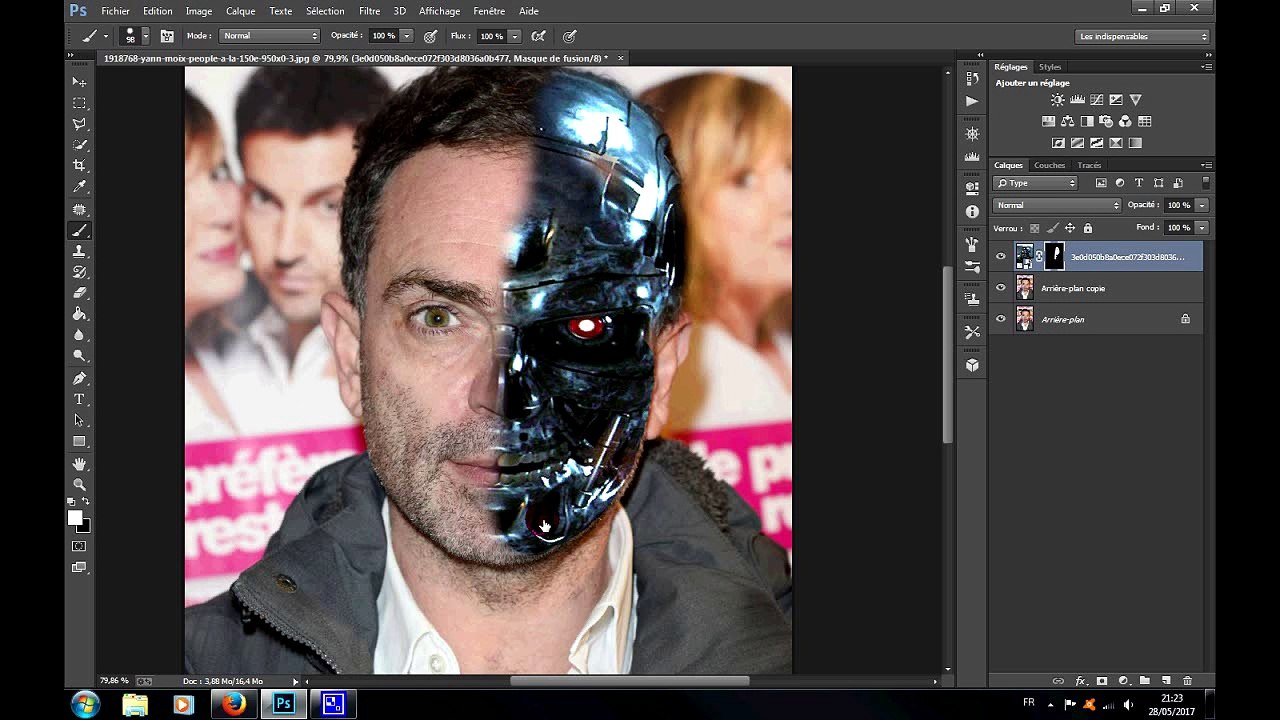
Task: Open the layer Type filter dropdown
Action: coord(1035,183)
